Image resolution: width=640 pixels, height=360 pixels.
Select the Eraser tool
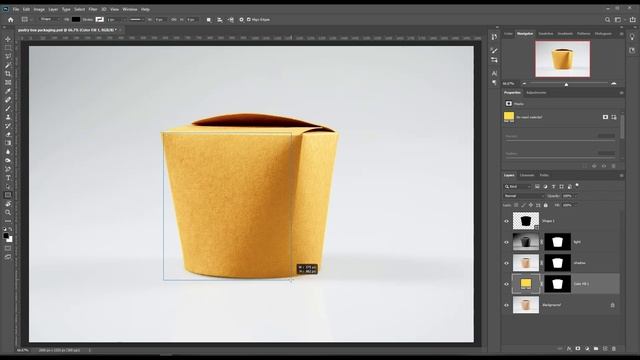click(8, 134)
